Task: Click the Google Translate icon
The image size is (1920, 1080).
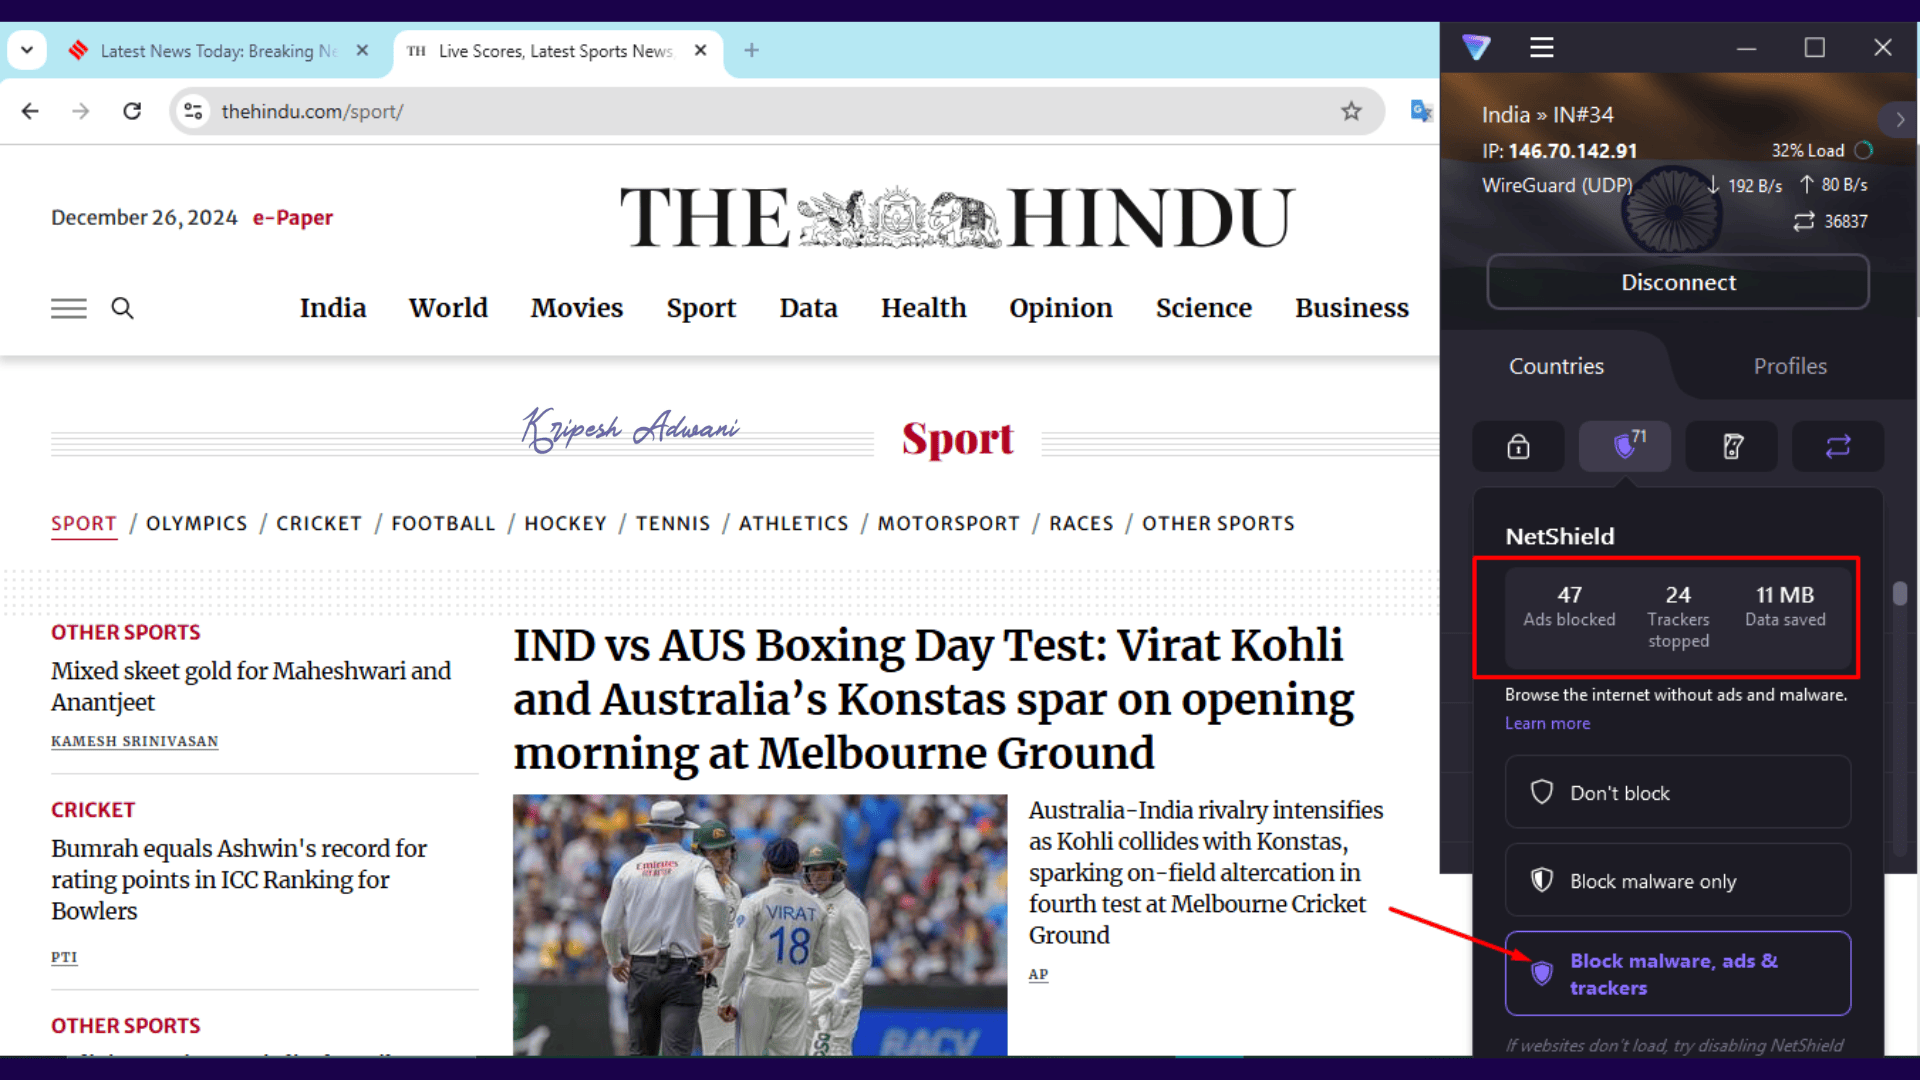Action: (1420, 111)
